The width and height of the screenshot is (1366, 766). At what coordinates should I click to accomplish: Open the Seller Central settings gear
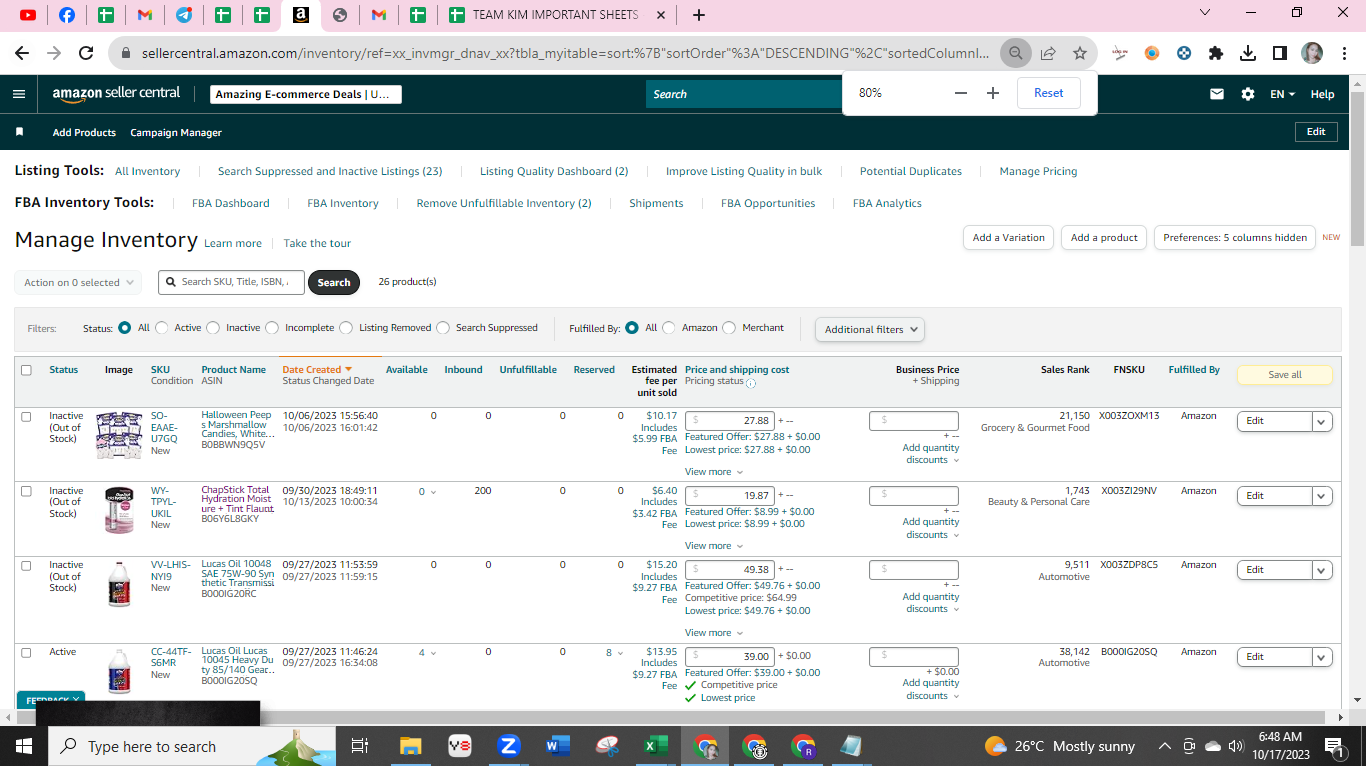(1248, 94)
